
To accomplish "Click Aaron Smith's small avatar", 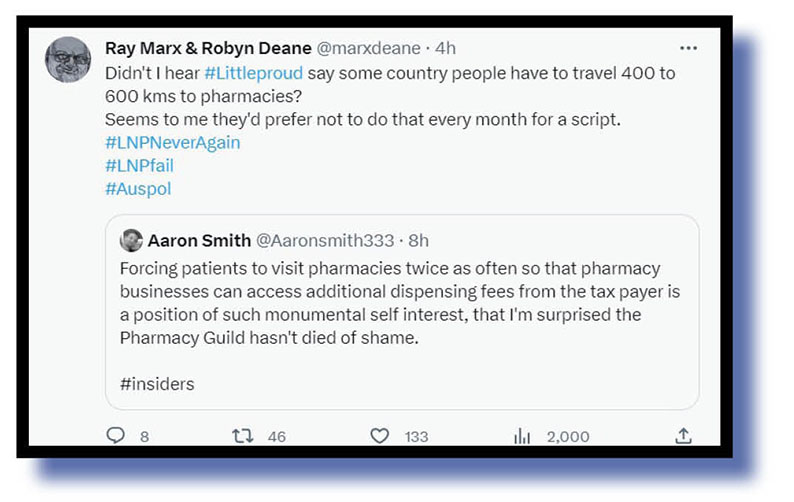I will [x=131, y=241].
